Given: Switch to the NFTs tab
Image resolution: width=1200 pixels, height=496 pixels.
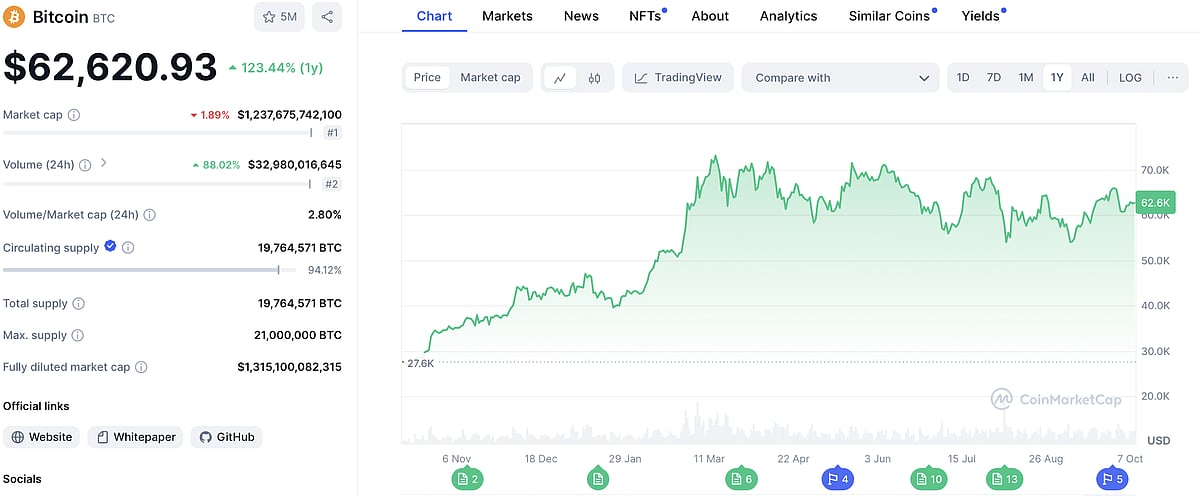Looking at the screenshot, I should pyautogui.click(x=646, y=16).
